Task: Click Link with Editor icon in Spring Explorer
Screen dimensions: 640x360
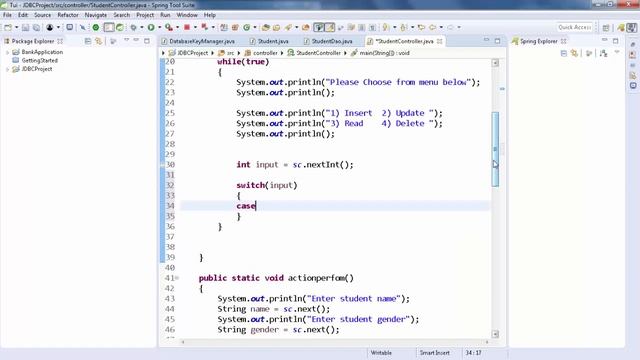Action: pyautogui.click(x=574, y=53)
